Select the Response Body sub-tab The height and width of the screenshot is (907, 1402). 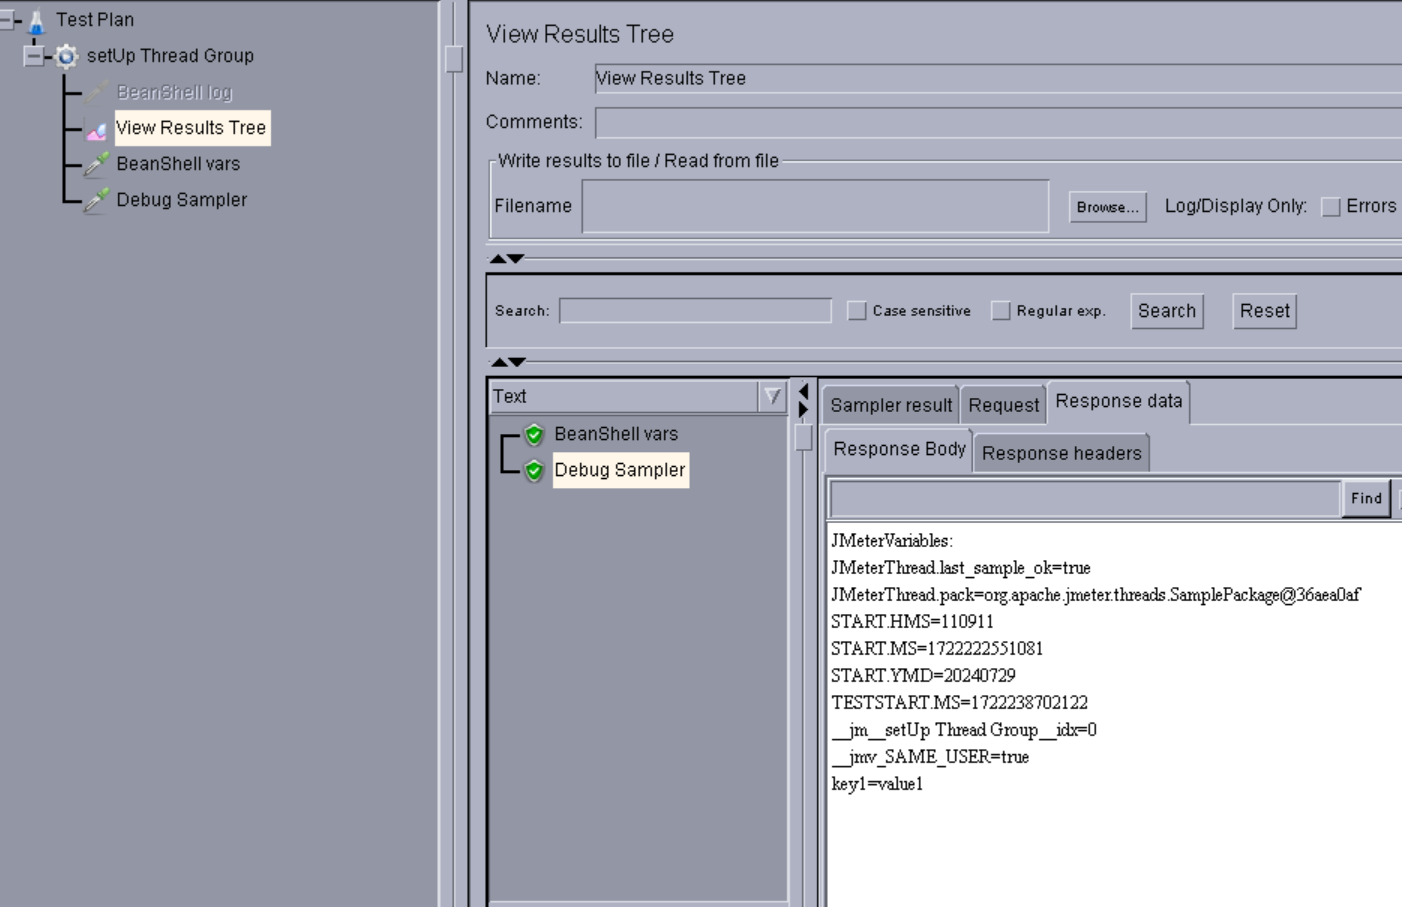click(x=899, y=449)
